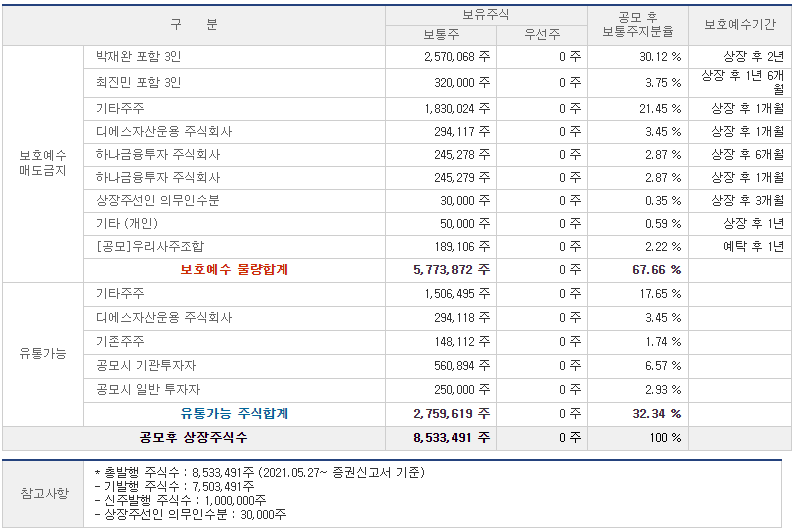Click the value '1,830,024 주'
Screen dimensions: 795x529
click(x=457, y=109)
